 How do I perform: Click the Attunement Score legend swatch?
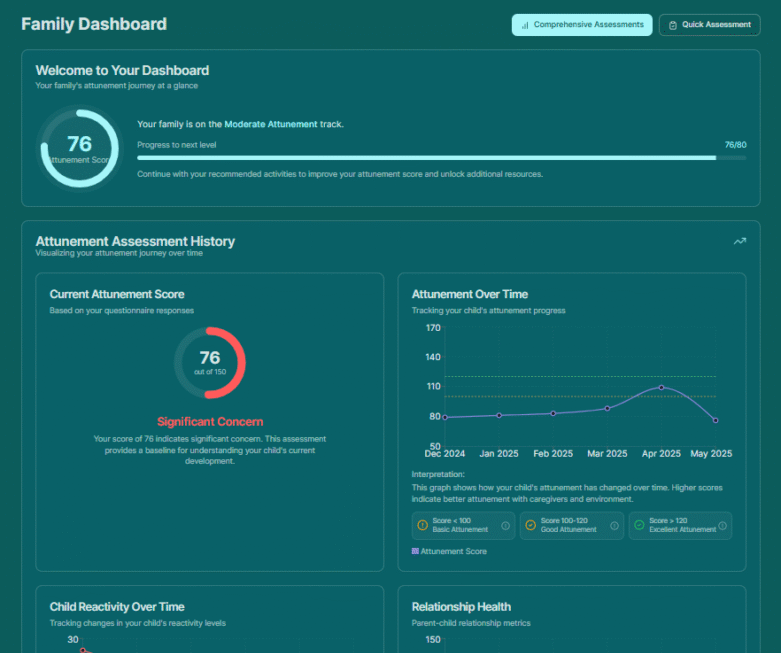point(415,551)
